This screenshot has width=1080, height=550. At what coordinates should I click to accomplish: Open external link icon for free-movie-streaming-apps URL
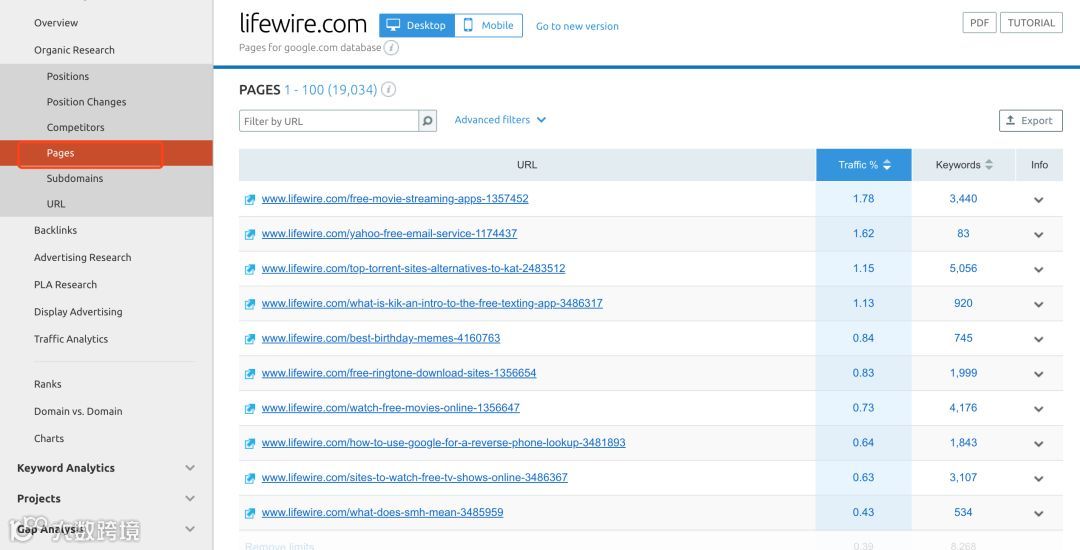tap(250, 200)
